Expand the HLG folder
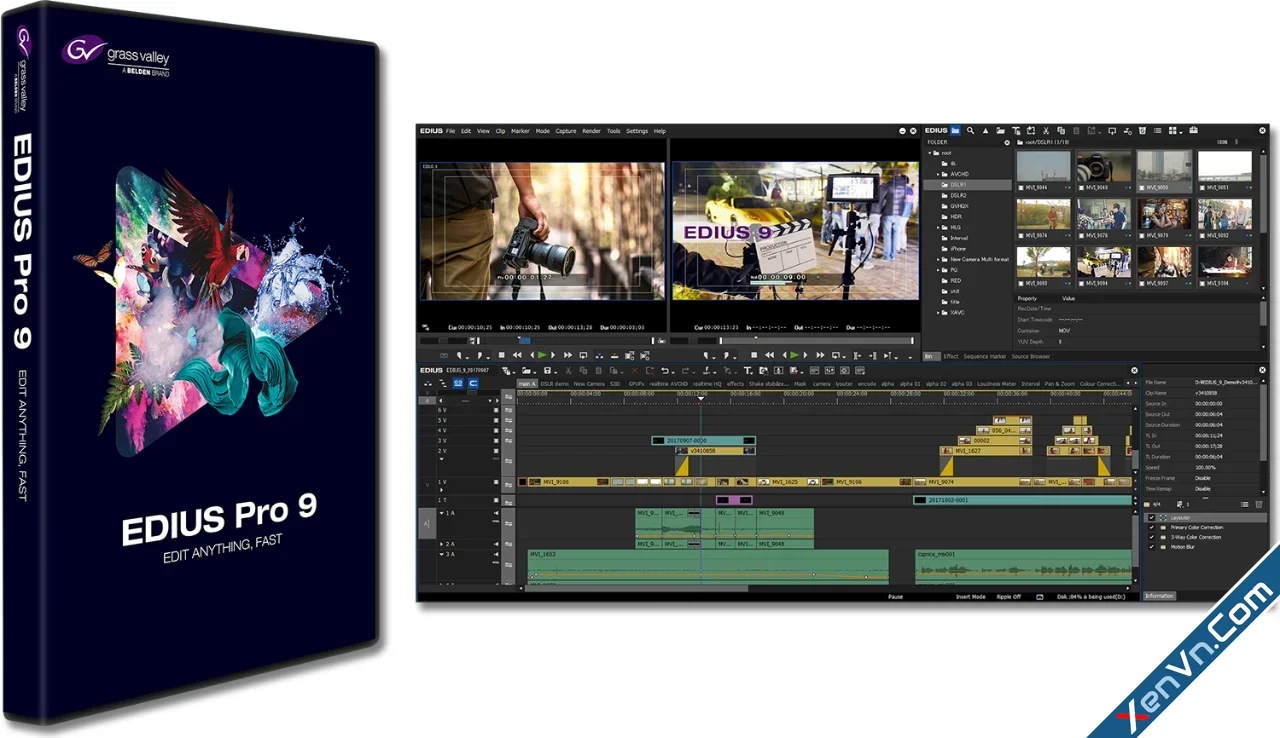1280x738 pixels. 939,227
